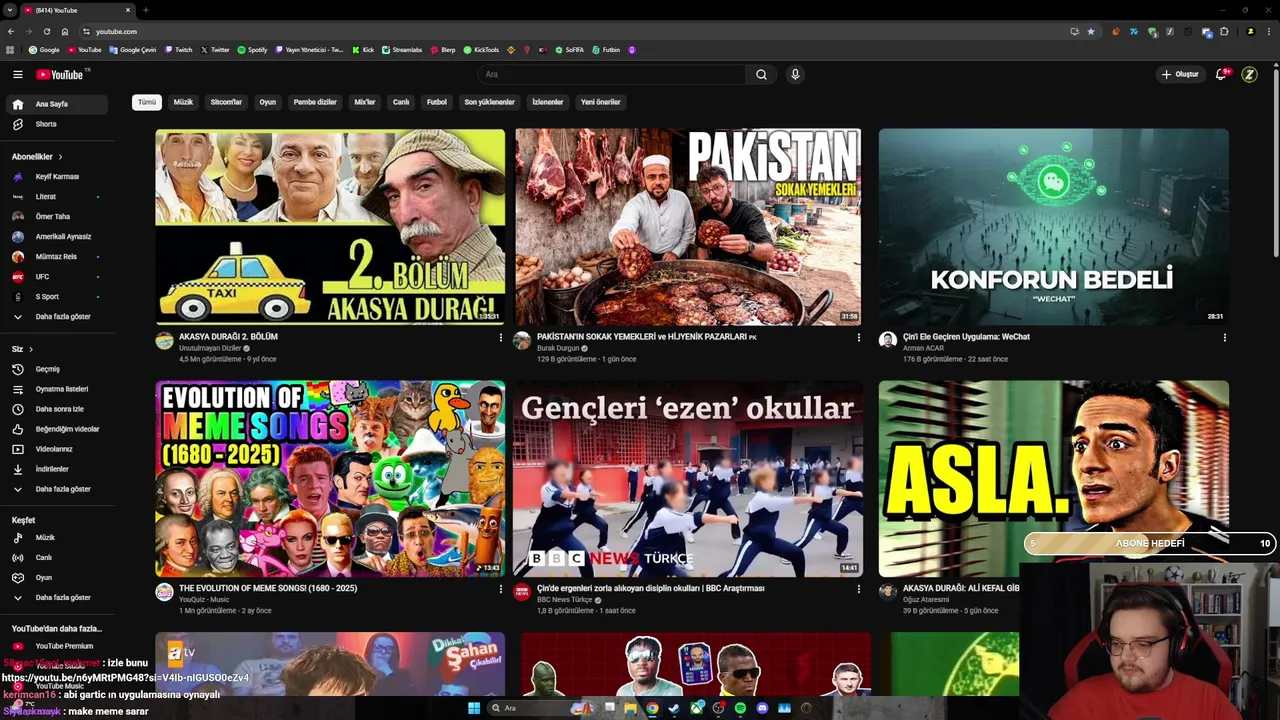This screenshot has width=1280, height=720.
Task: Open Oynatma listeleri playlists
Action: (57, 389)
